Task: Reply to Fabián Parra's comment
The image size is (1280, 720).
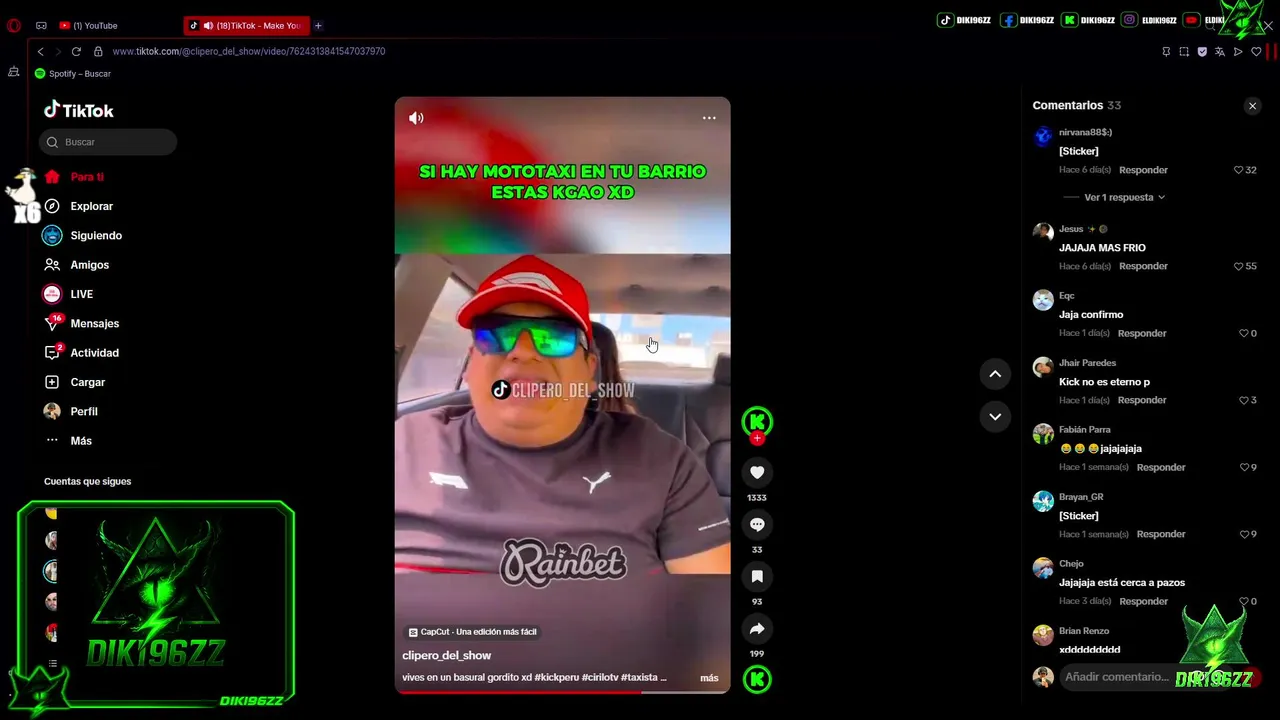Action: tap(1161, 467)
